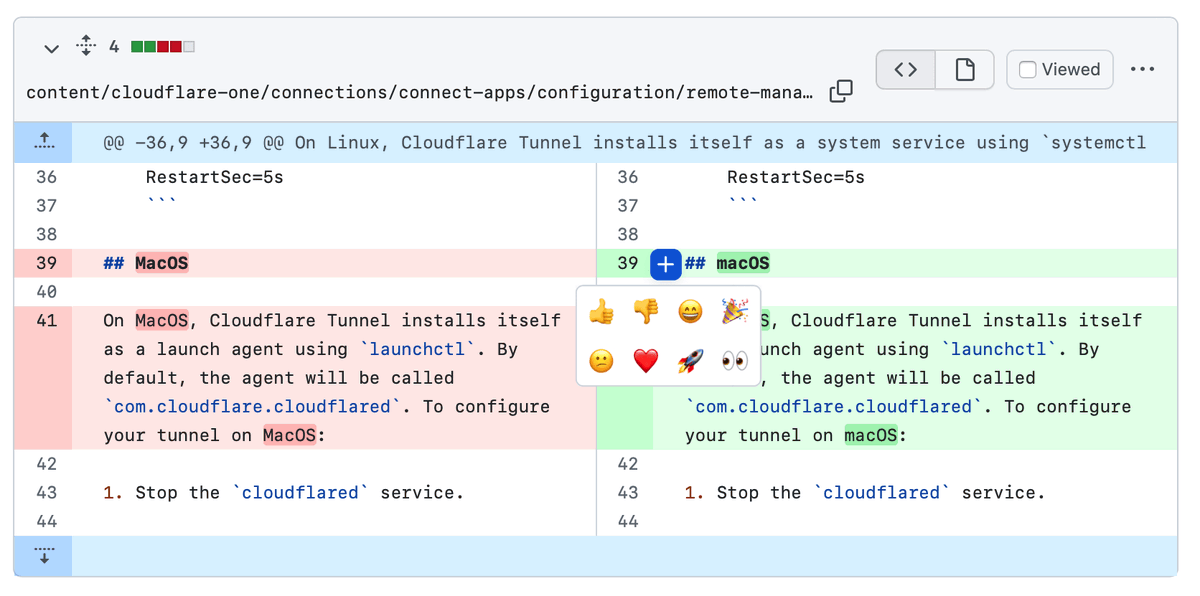The width and height of the screenshot is (1200, 596).
Task: Switch to rich diff document view
Action: tap(965, 69)
